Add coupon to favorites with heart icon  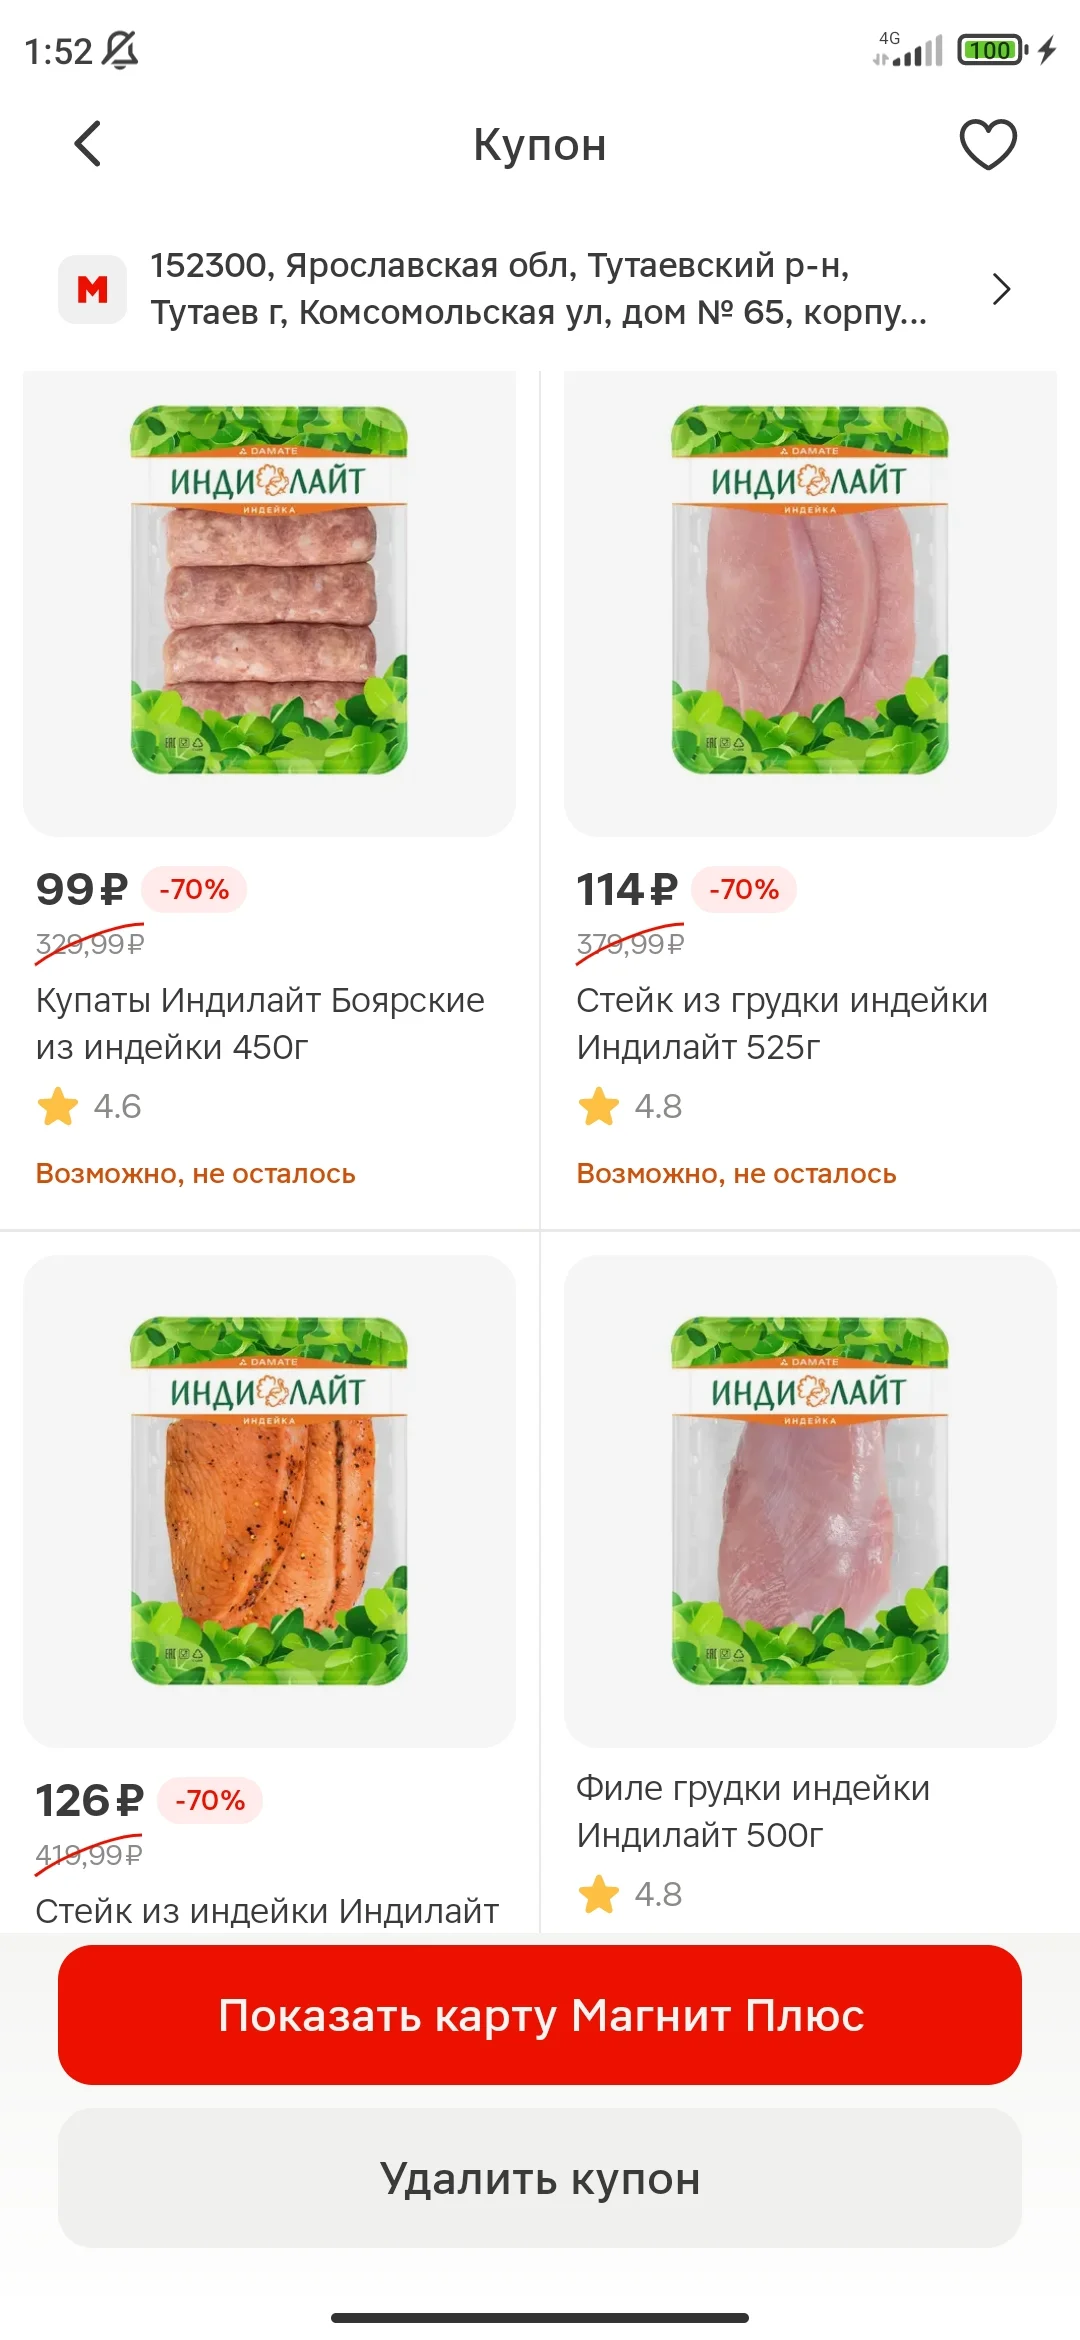point(988,144)
